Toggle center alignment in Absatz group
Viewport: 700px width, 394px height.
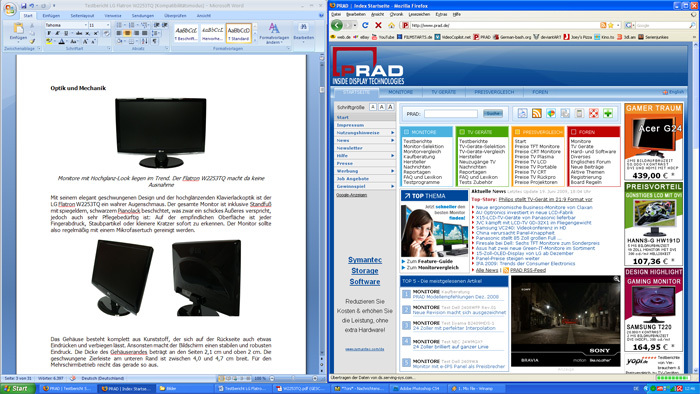pyautogui.click(x=127, y=33)
